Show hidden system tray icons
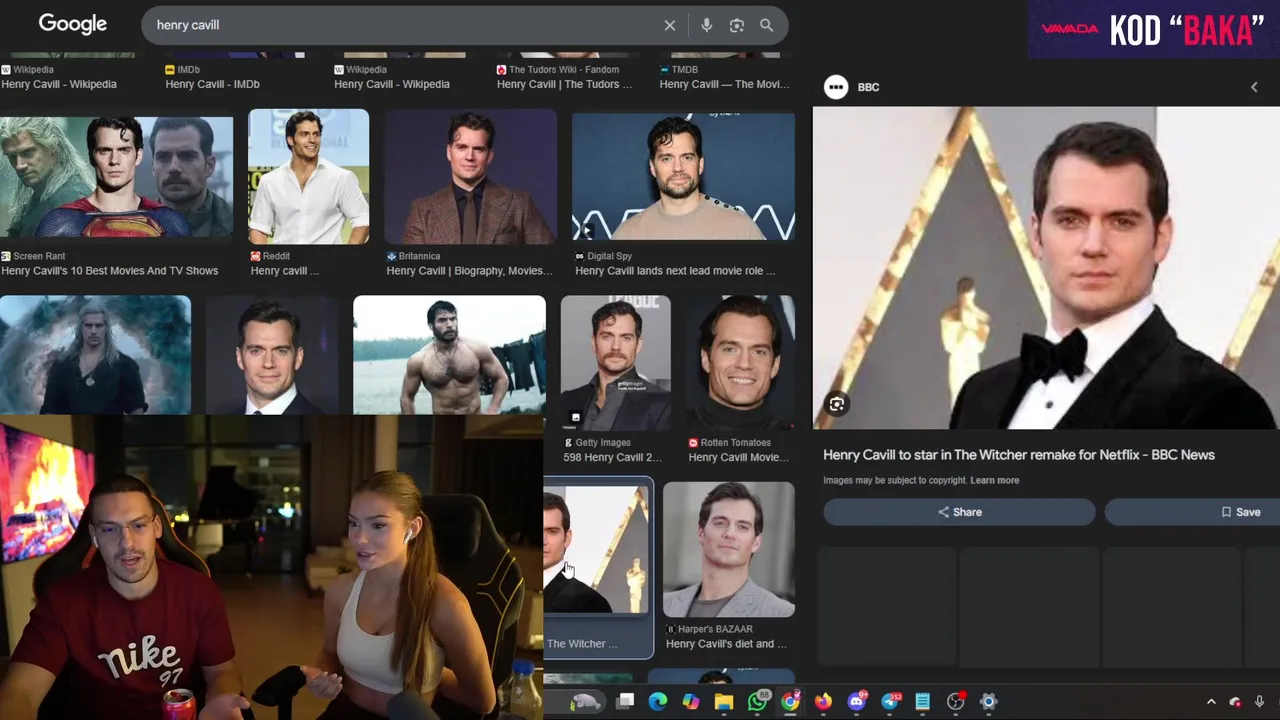 [x=1211, y=702]
